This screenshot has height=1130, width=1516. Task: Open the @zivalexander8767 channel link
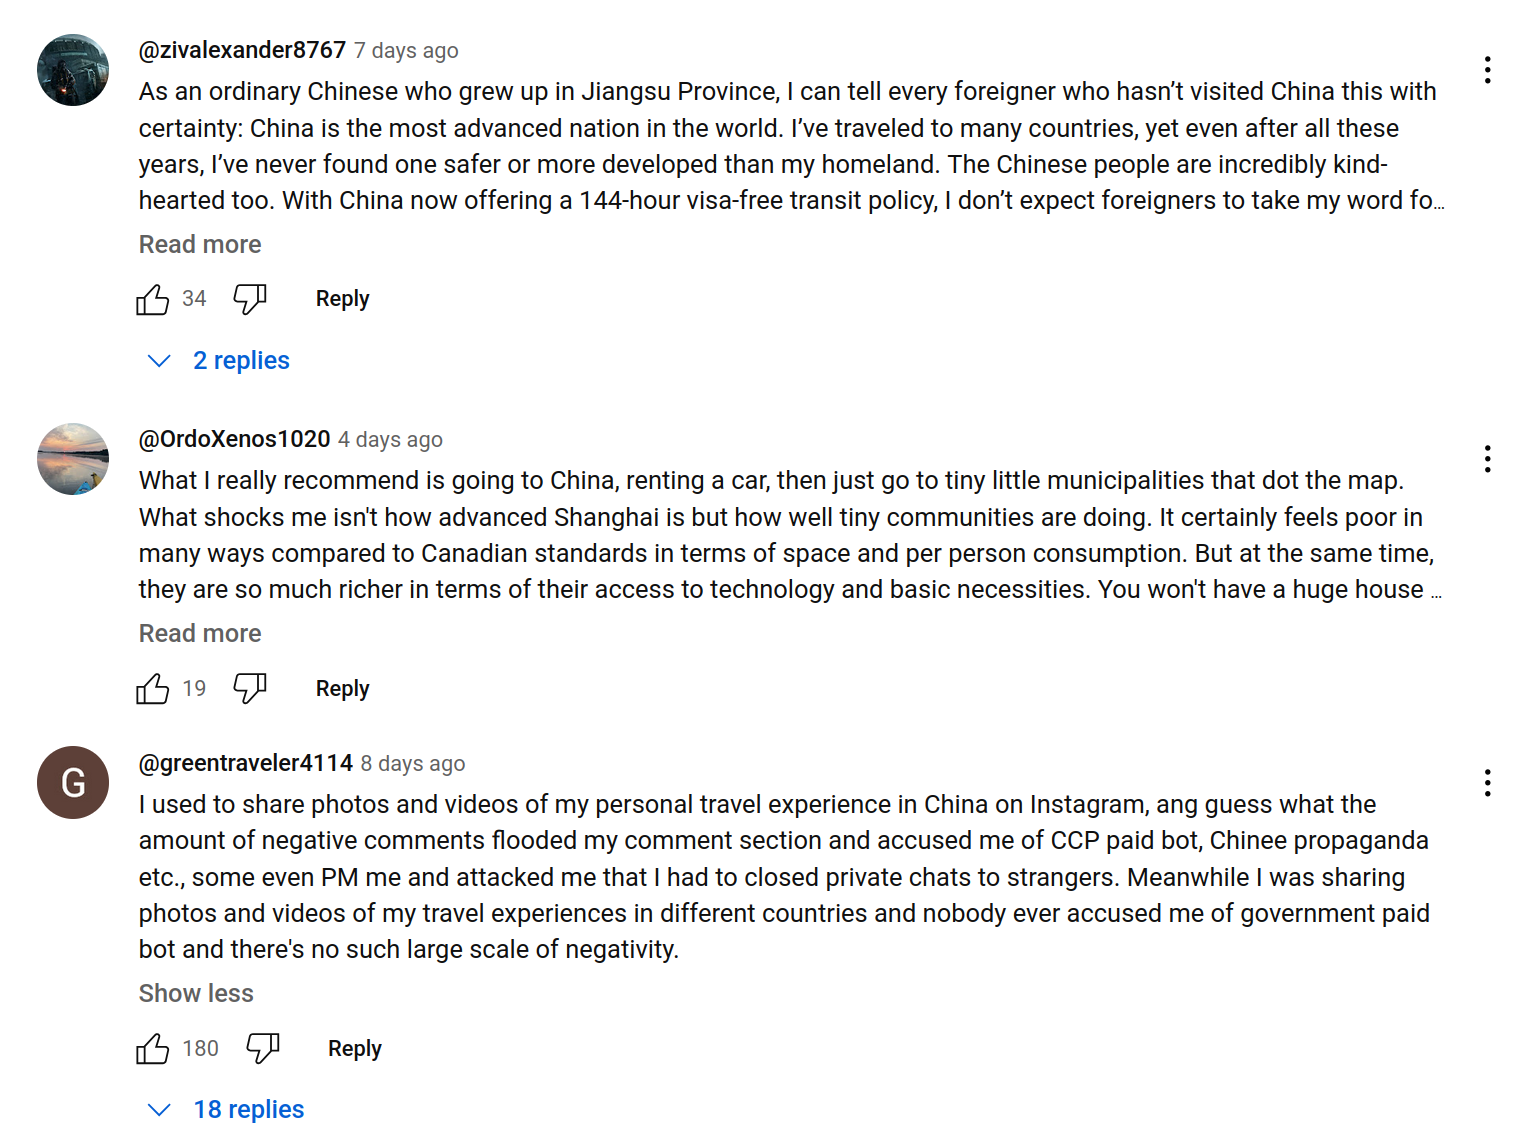coord(242,50)
